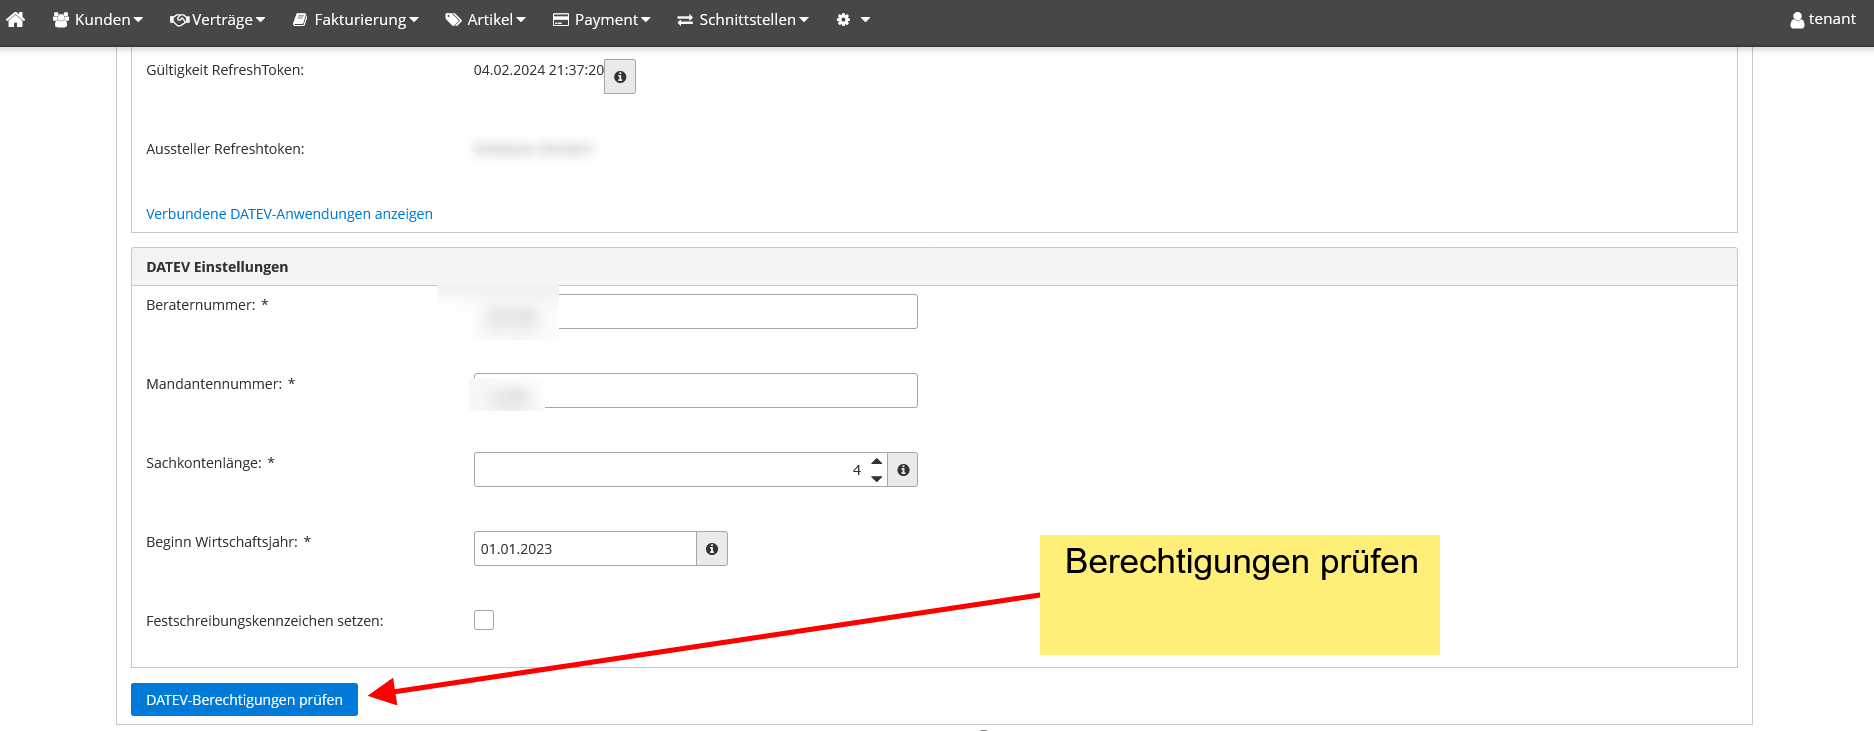This screenshot has height=731, width=1874.
Task: Open the Schnittstellen menu
Action: (x=743, y=19)
